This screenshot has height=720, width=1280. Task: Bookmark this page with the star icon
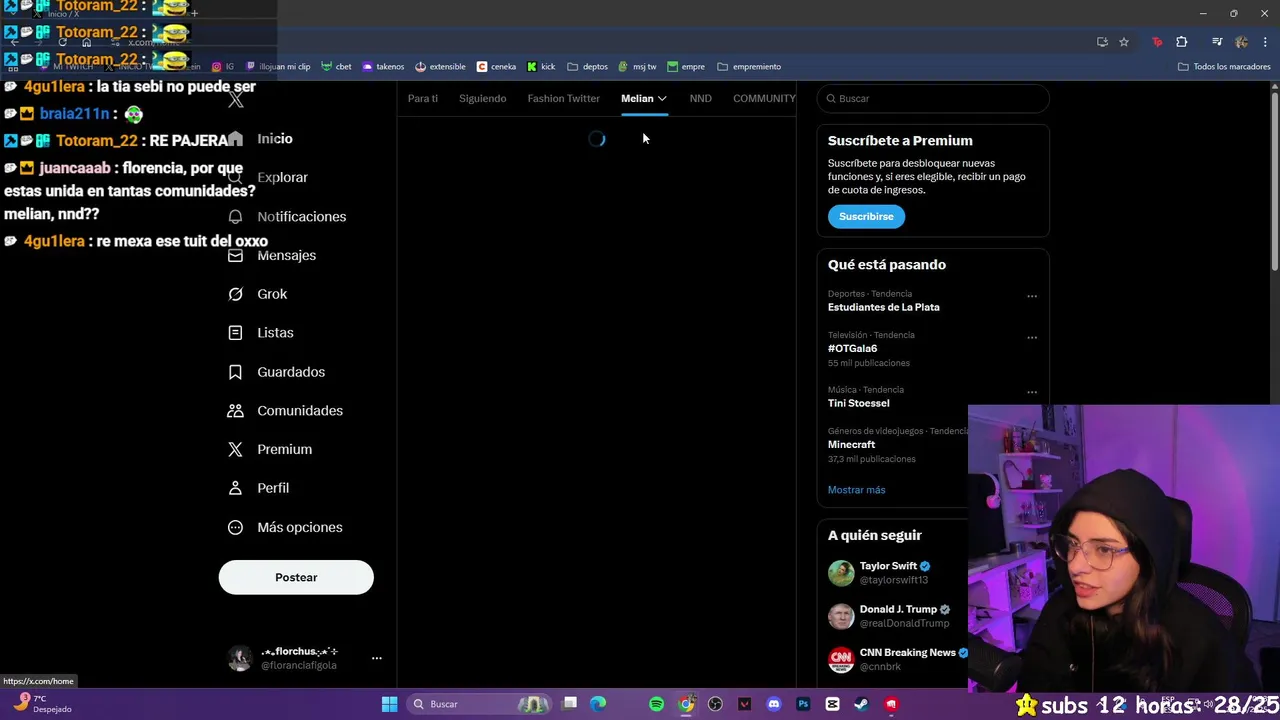click(1124, 42)
